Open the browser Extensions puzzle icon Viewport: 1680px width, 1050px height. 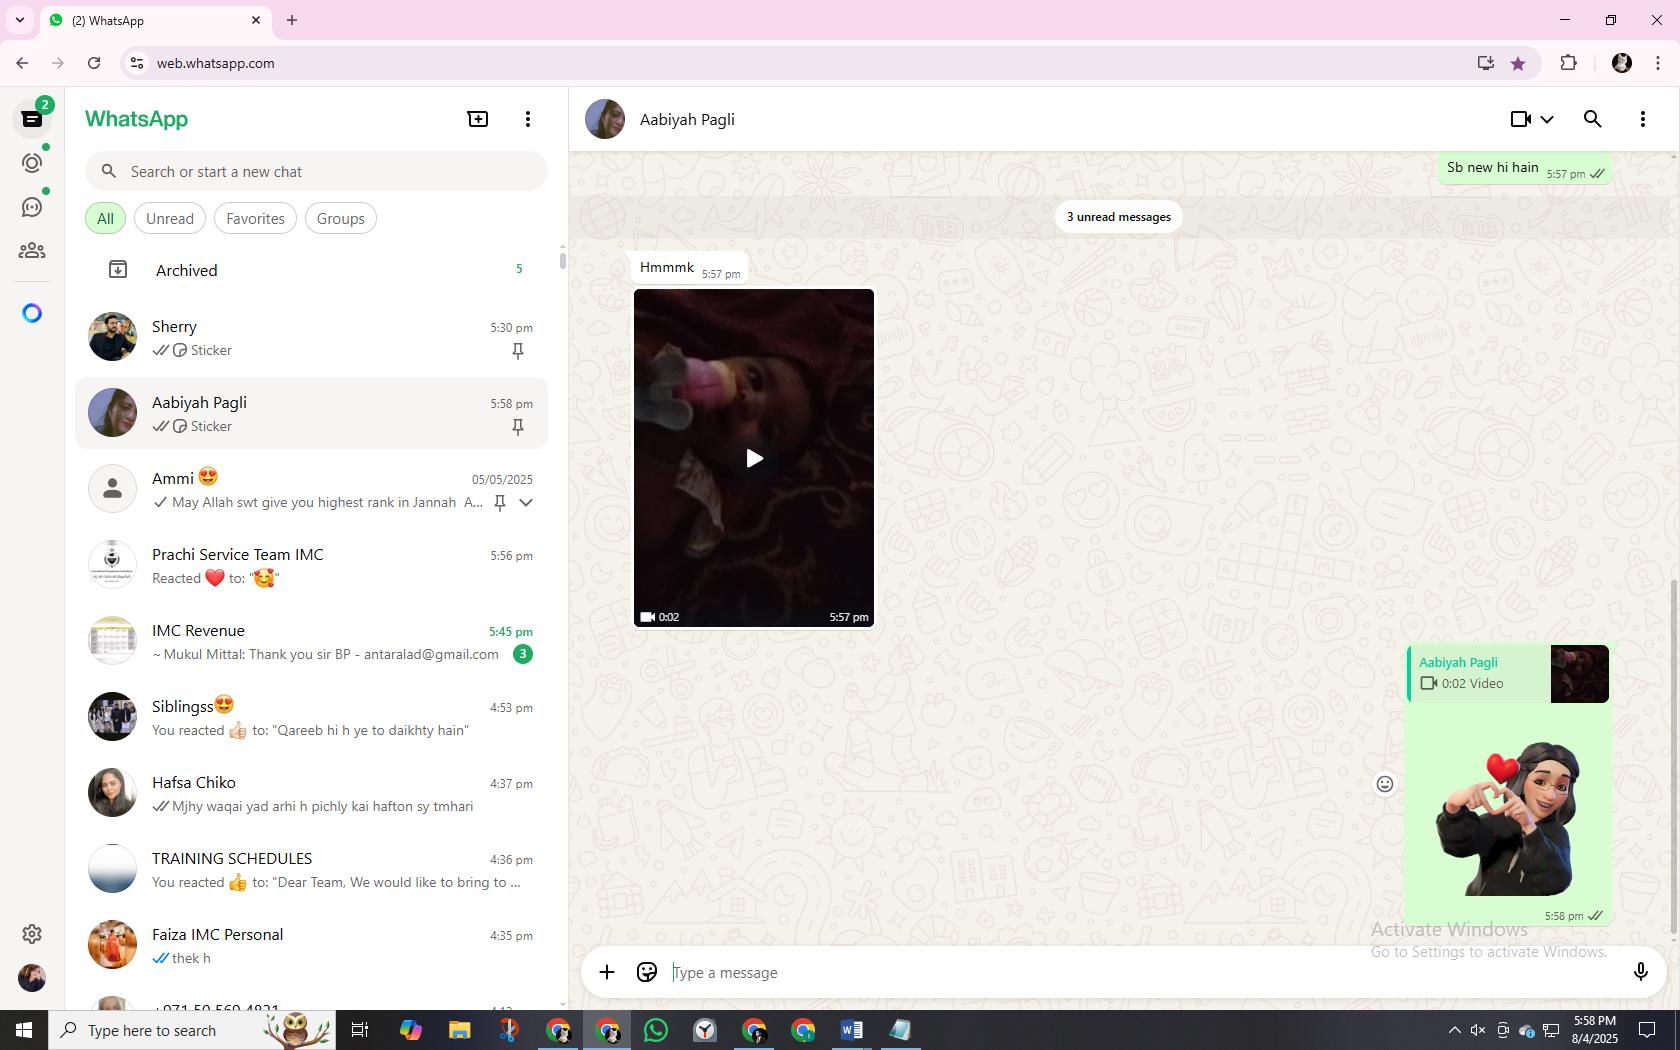click(x=1568, y=63)
